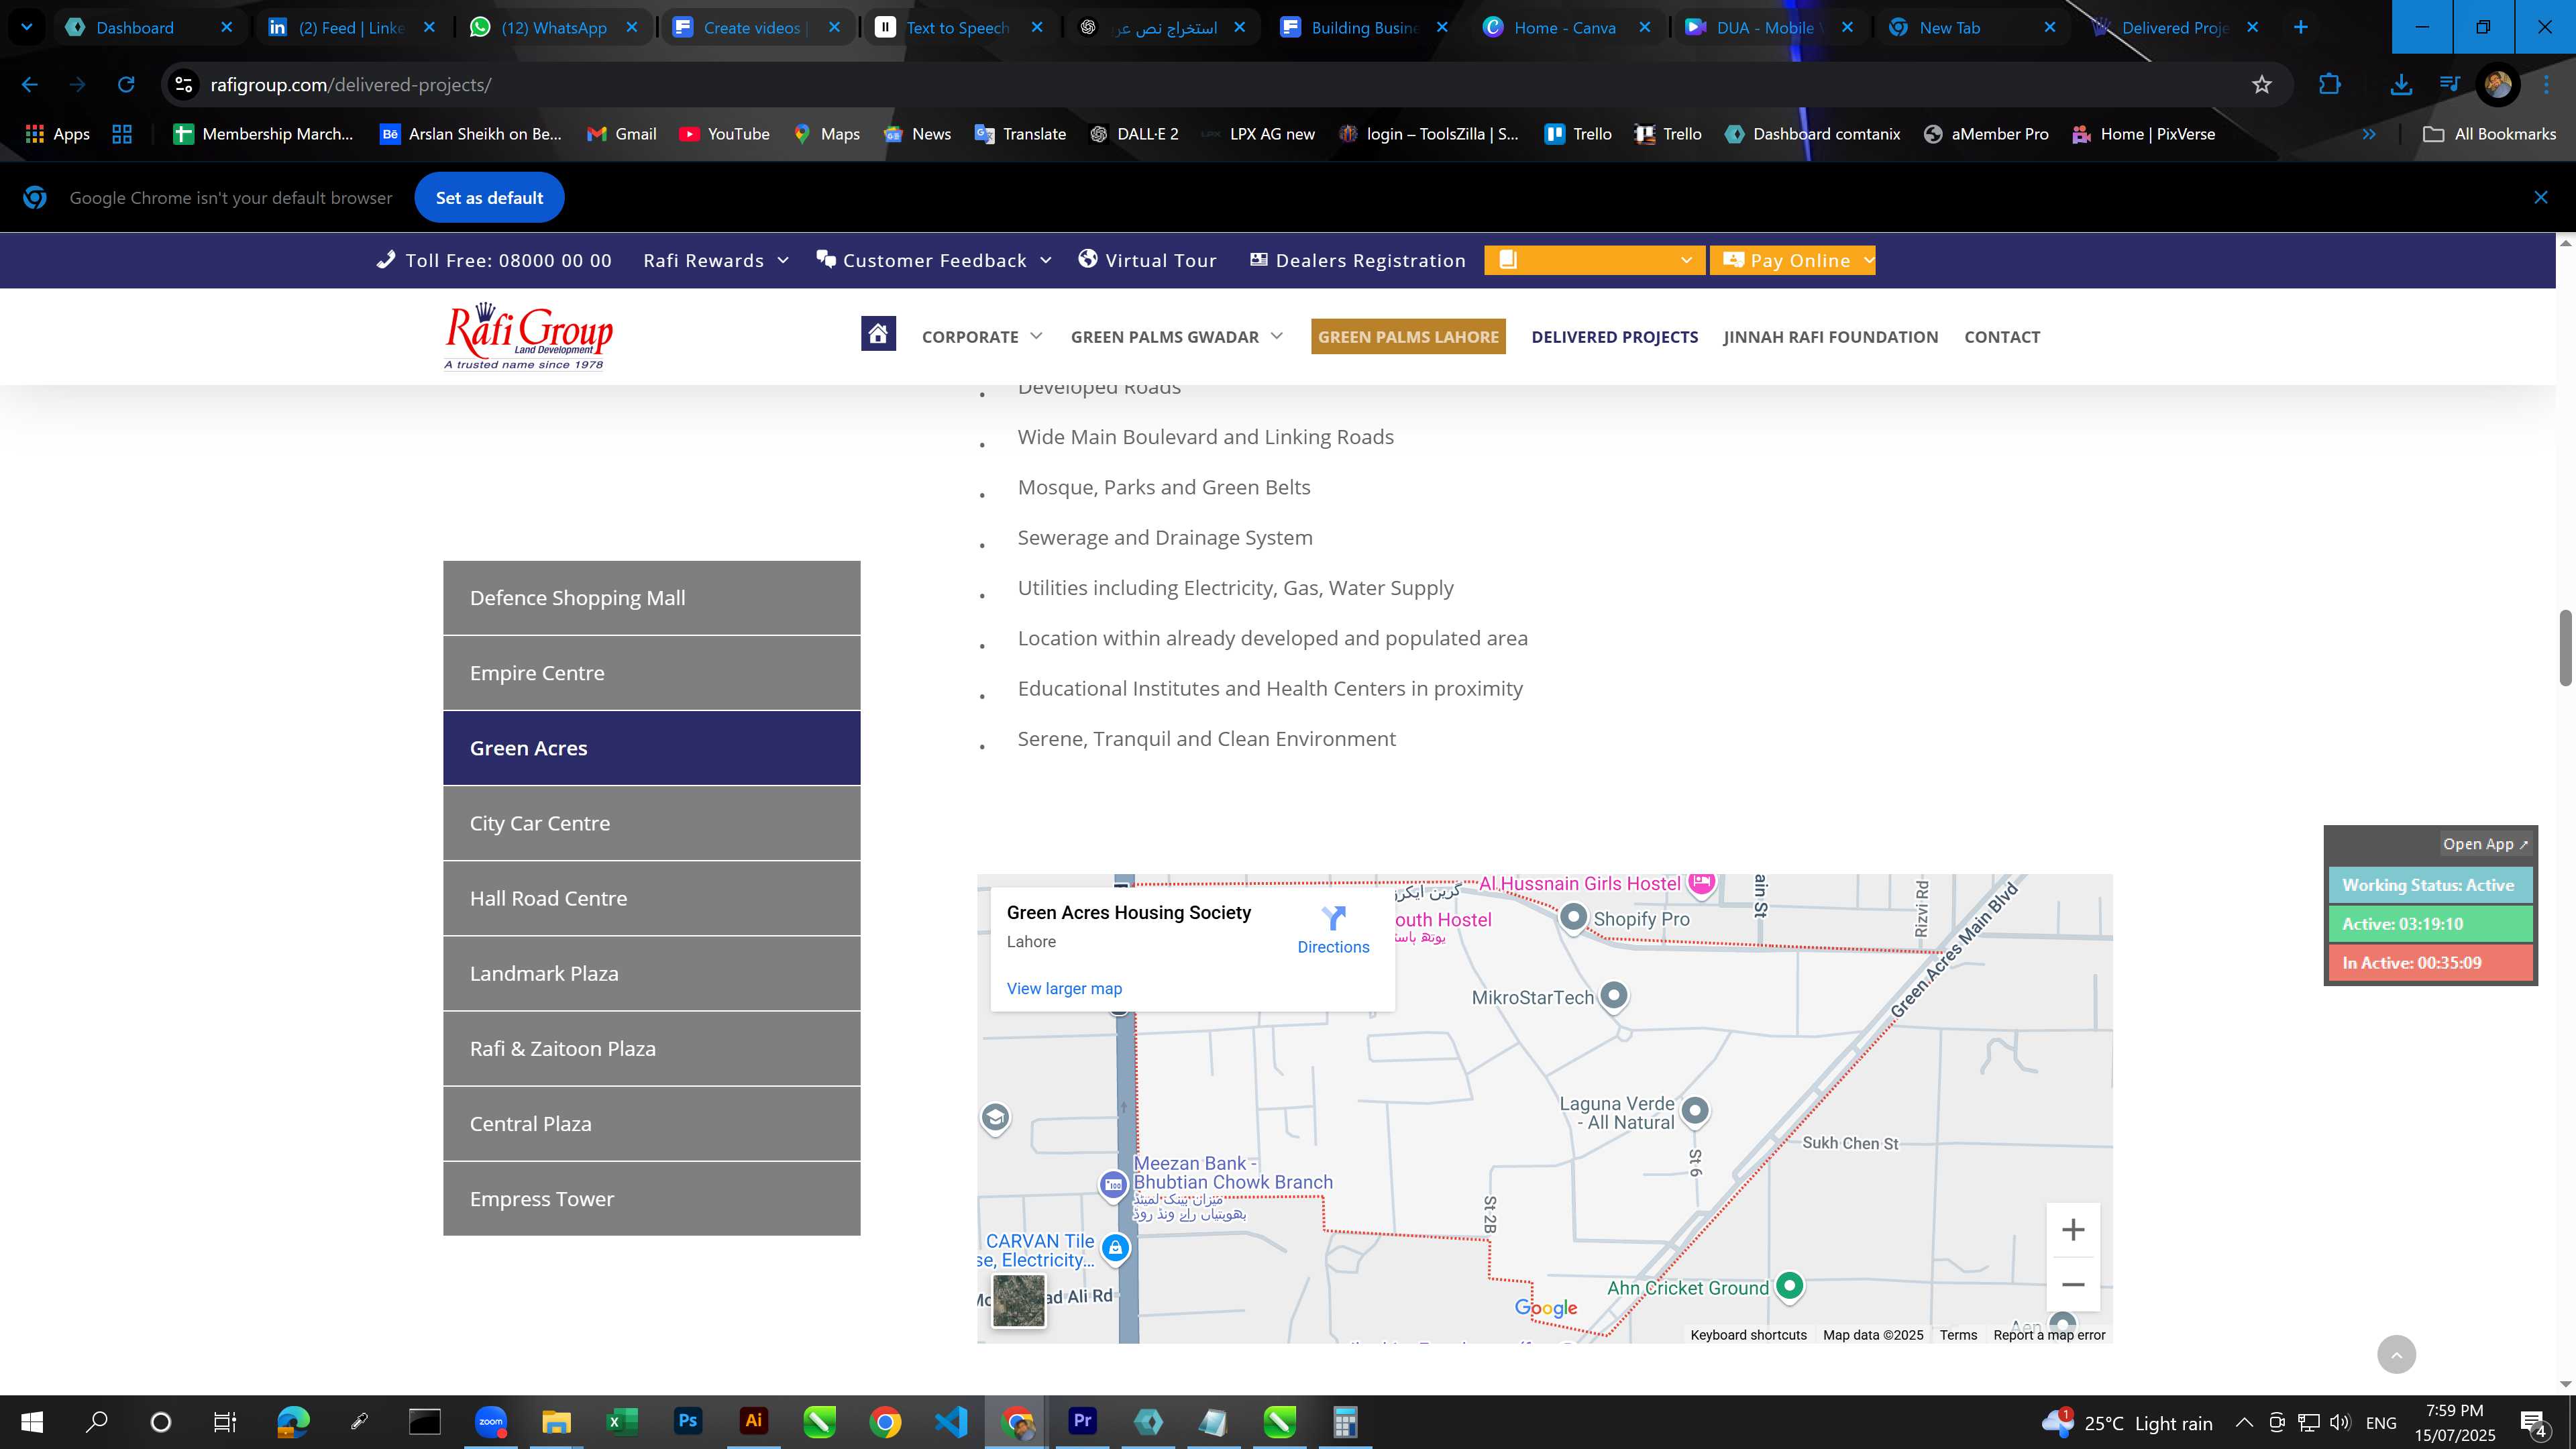
Task: Select Defence Shopping Mall project tab
Action: coord(651,598)
